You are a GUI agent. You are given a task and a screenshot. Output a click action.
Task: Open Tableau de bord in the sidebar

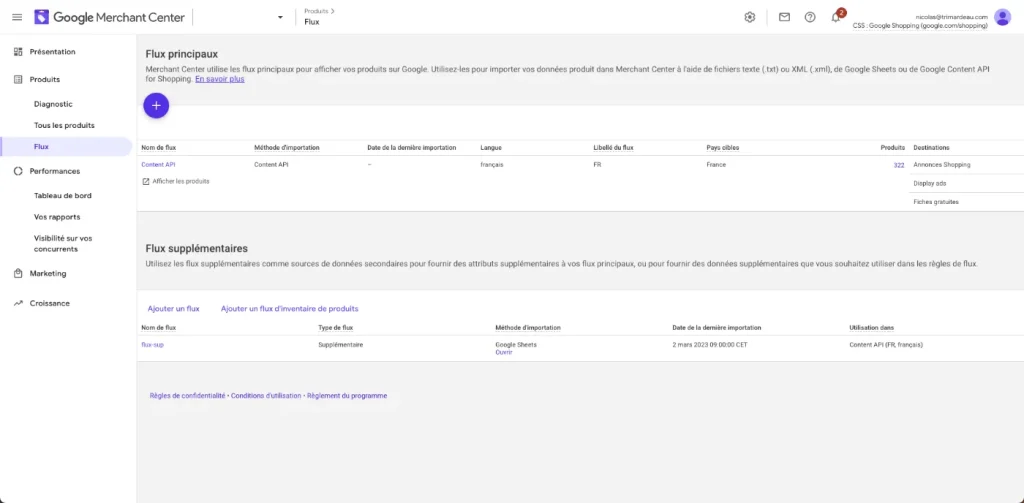pos(63,195)
